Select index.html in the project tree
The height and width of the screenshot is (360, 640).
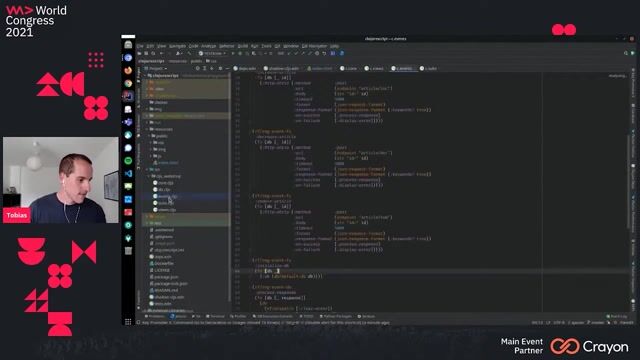pos(165,163)
